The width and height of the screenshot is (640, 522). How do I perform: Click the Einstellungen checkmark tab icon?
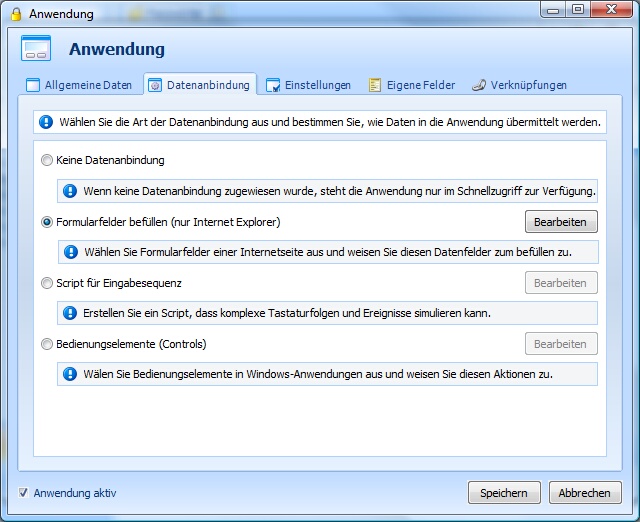[273, 85]
